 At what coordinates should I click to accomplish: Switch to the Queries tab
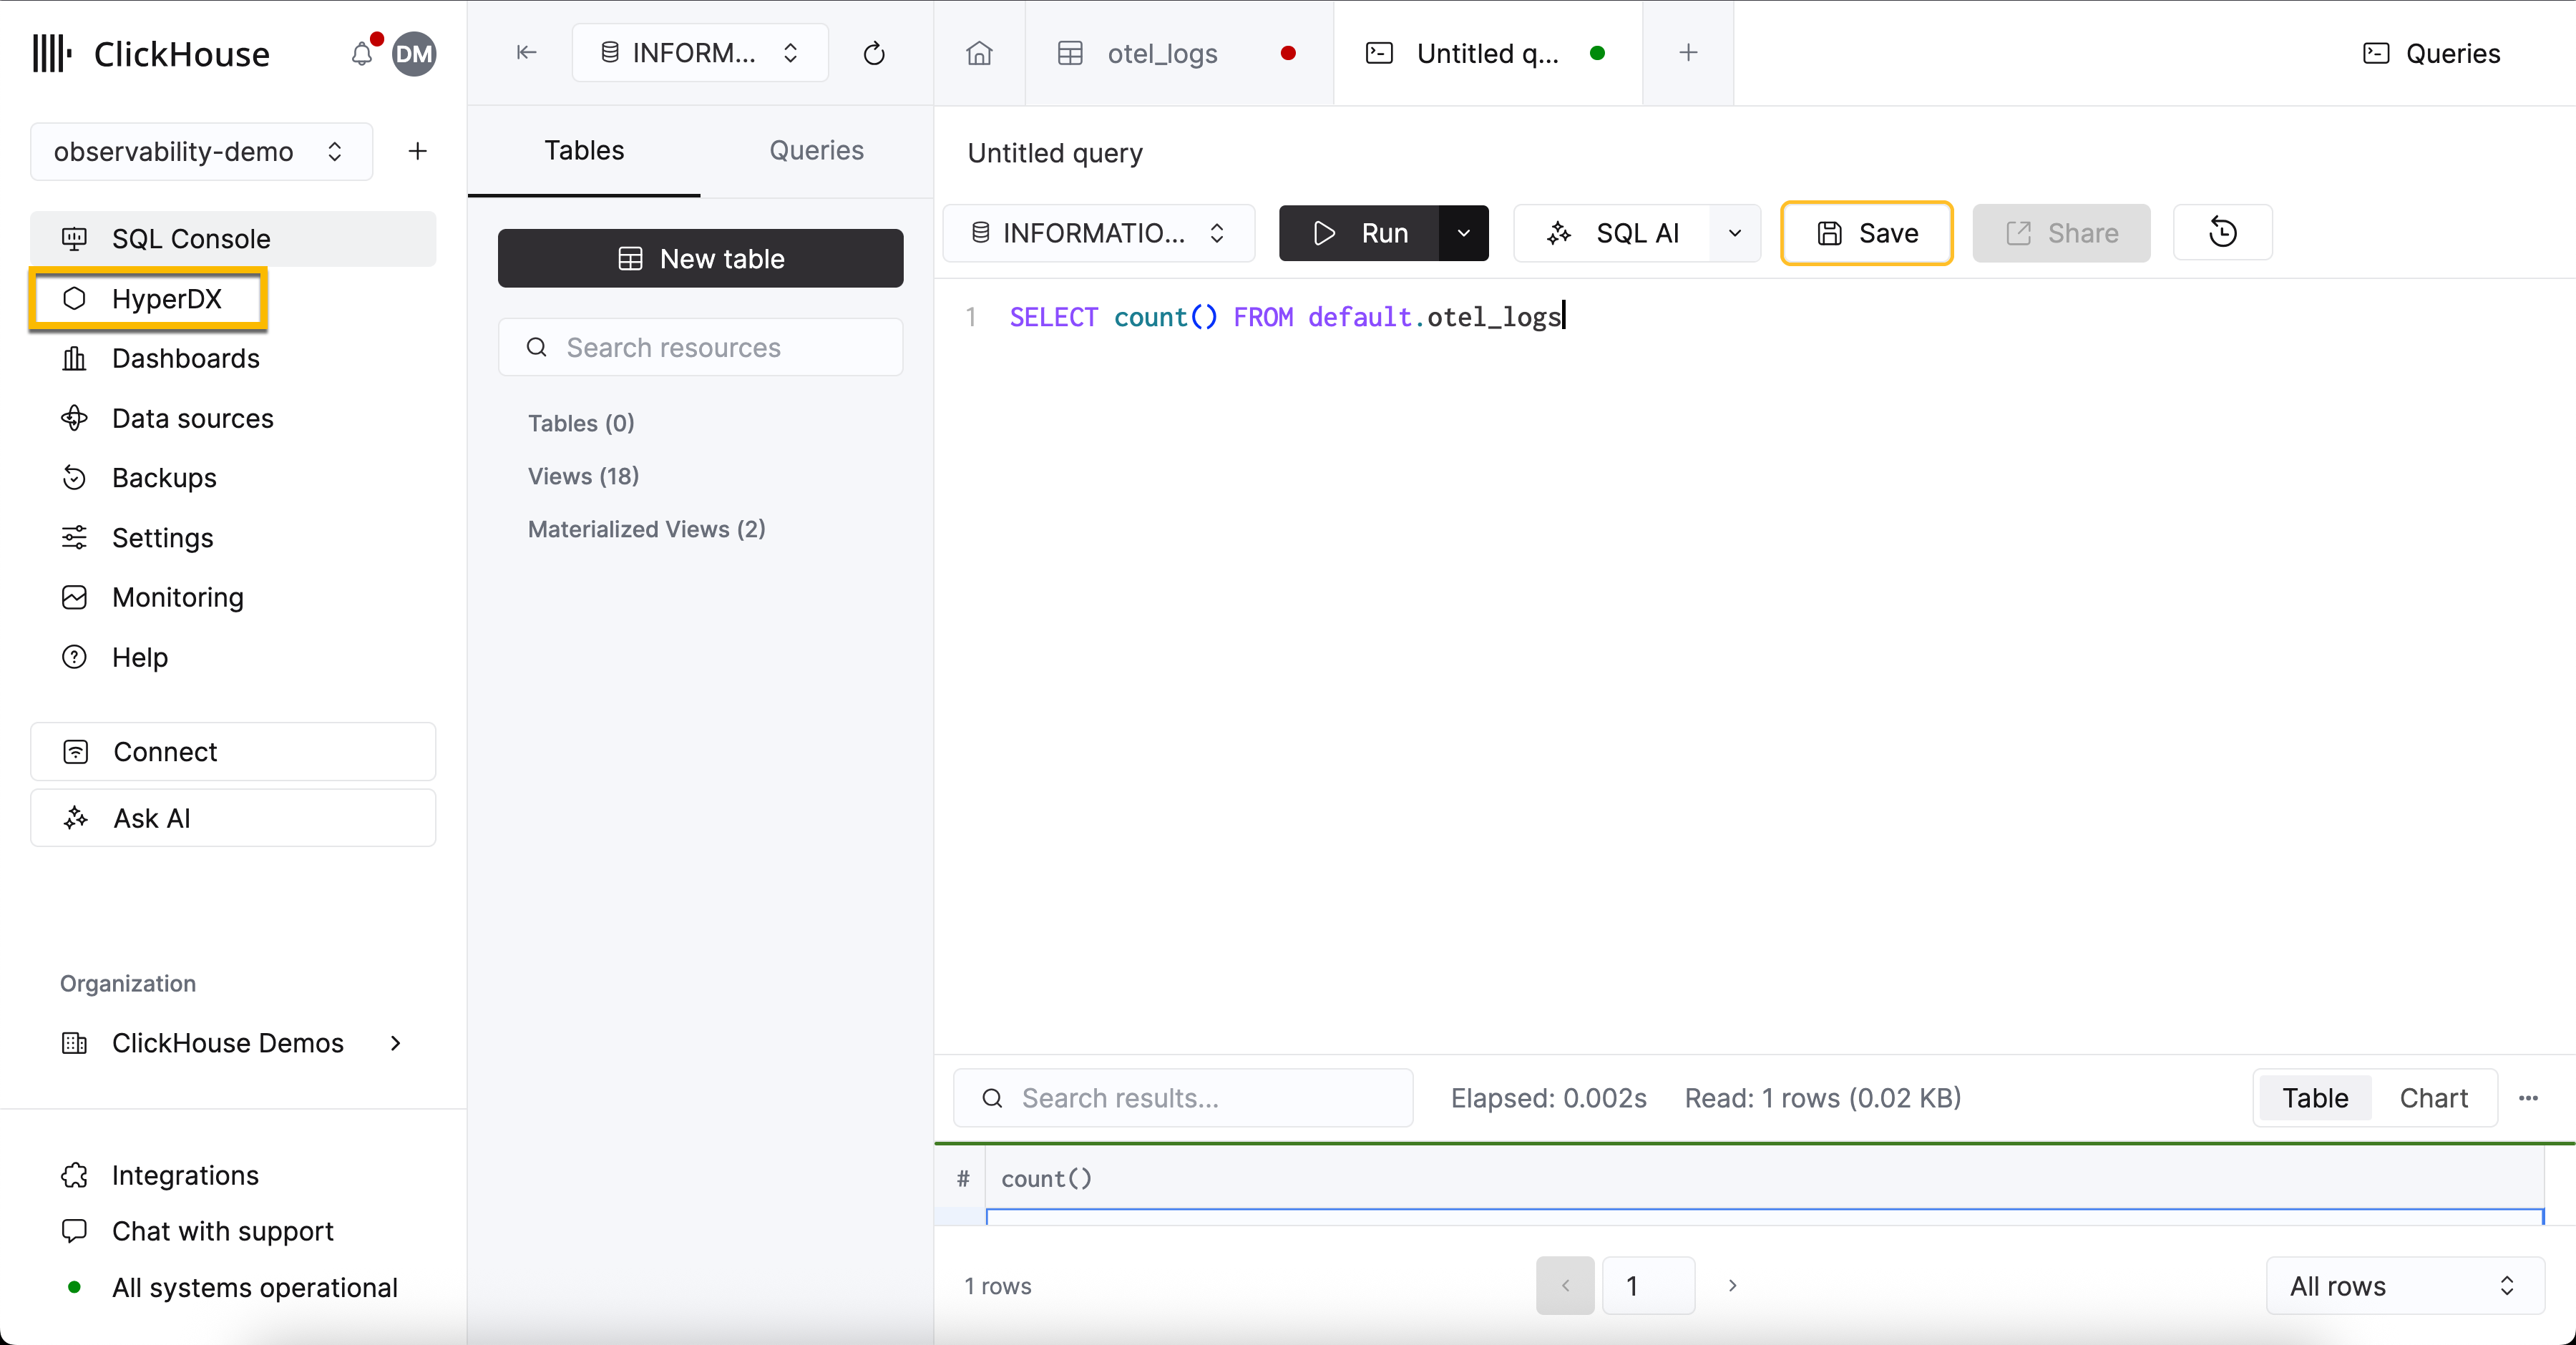(x=816, y=150)
